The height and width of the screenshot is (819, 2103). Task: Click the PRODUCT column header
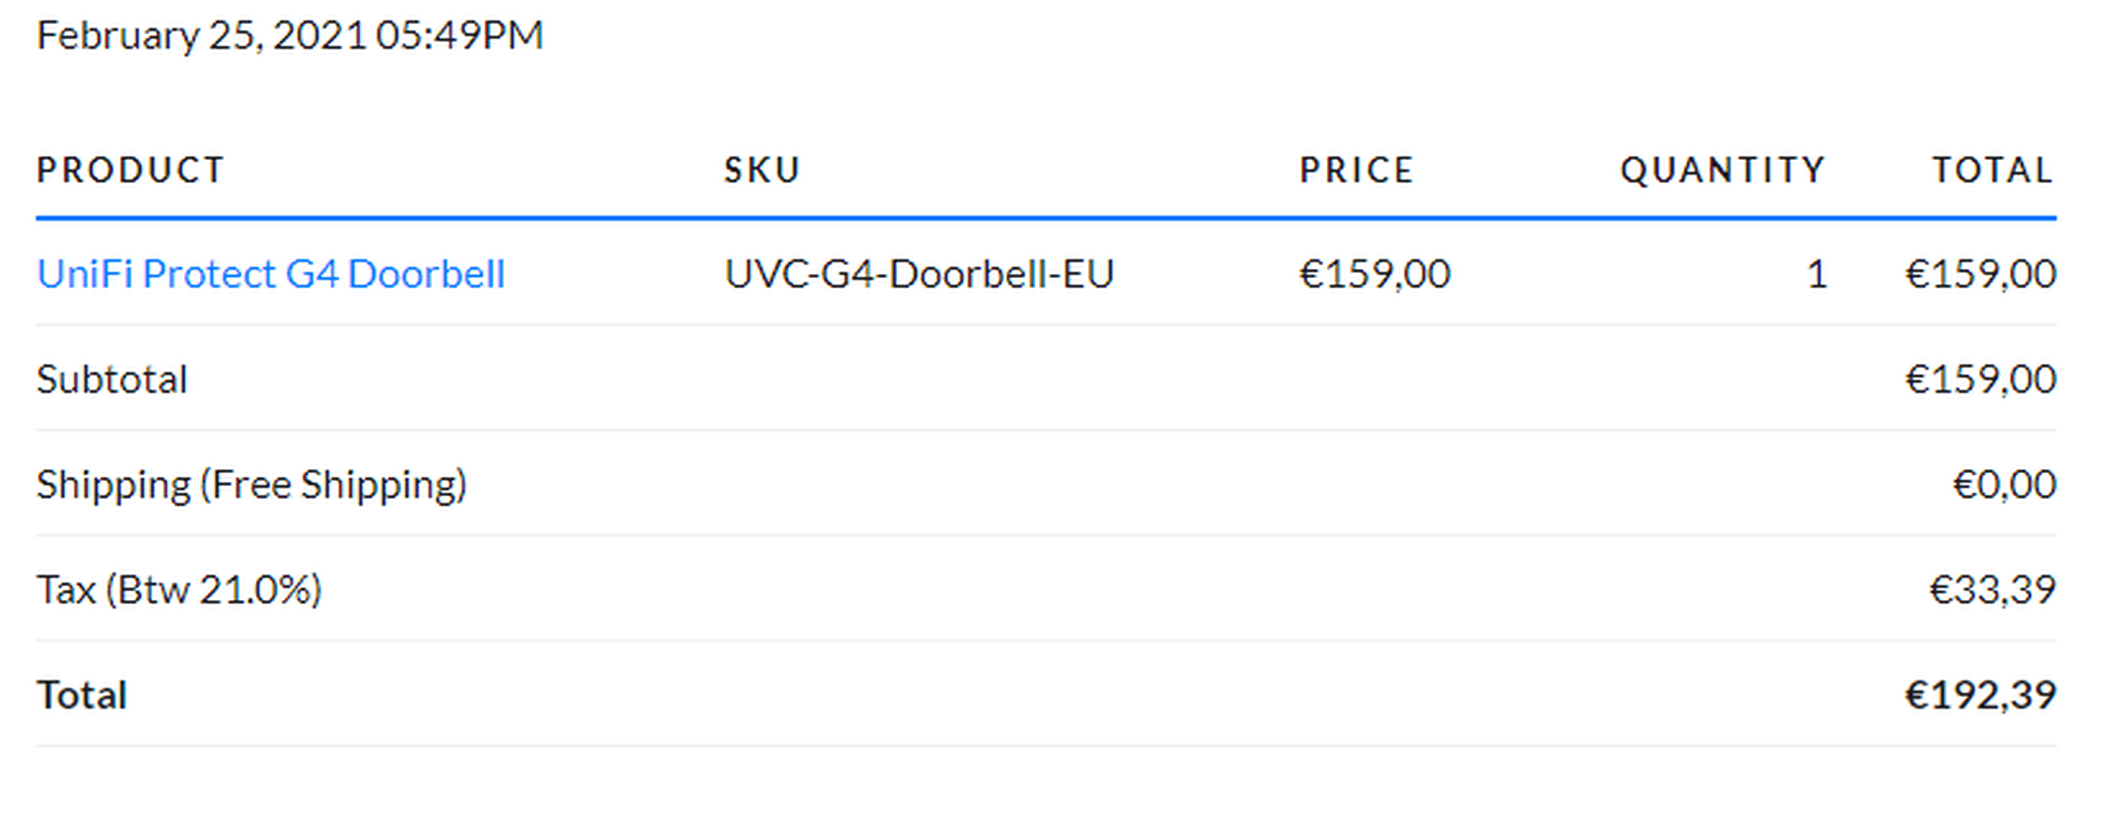(130, 170)
